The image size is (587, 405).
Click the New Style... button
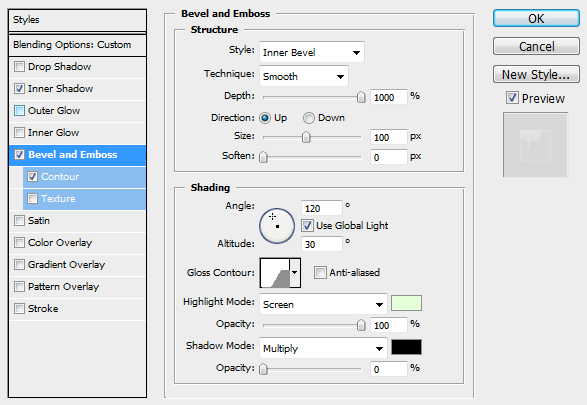(536, 74)
